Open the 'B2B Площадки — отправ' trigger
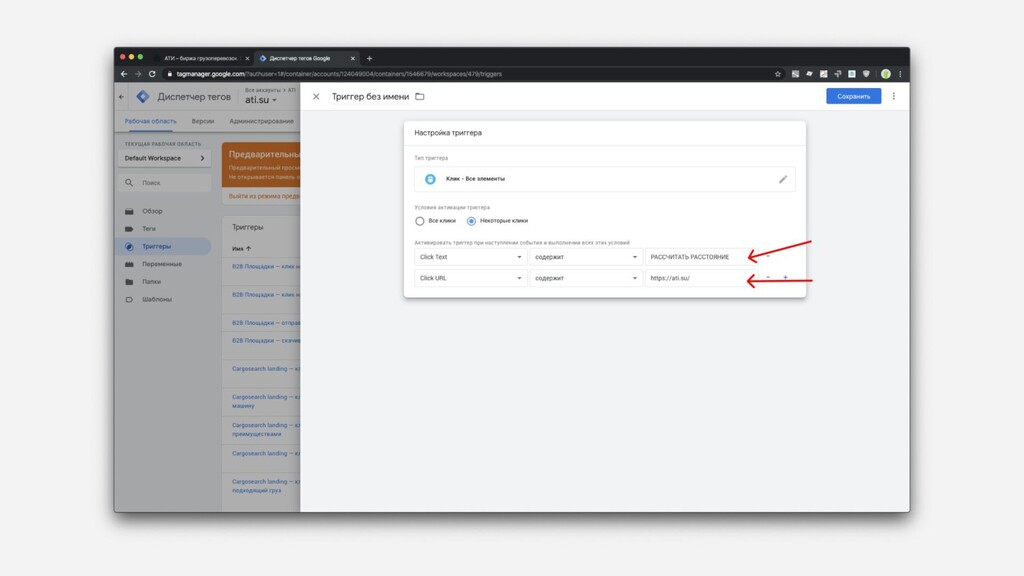Viewport: 1024px width, 576px height. coord(265,323)
